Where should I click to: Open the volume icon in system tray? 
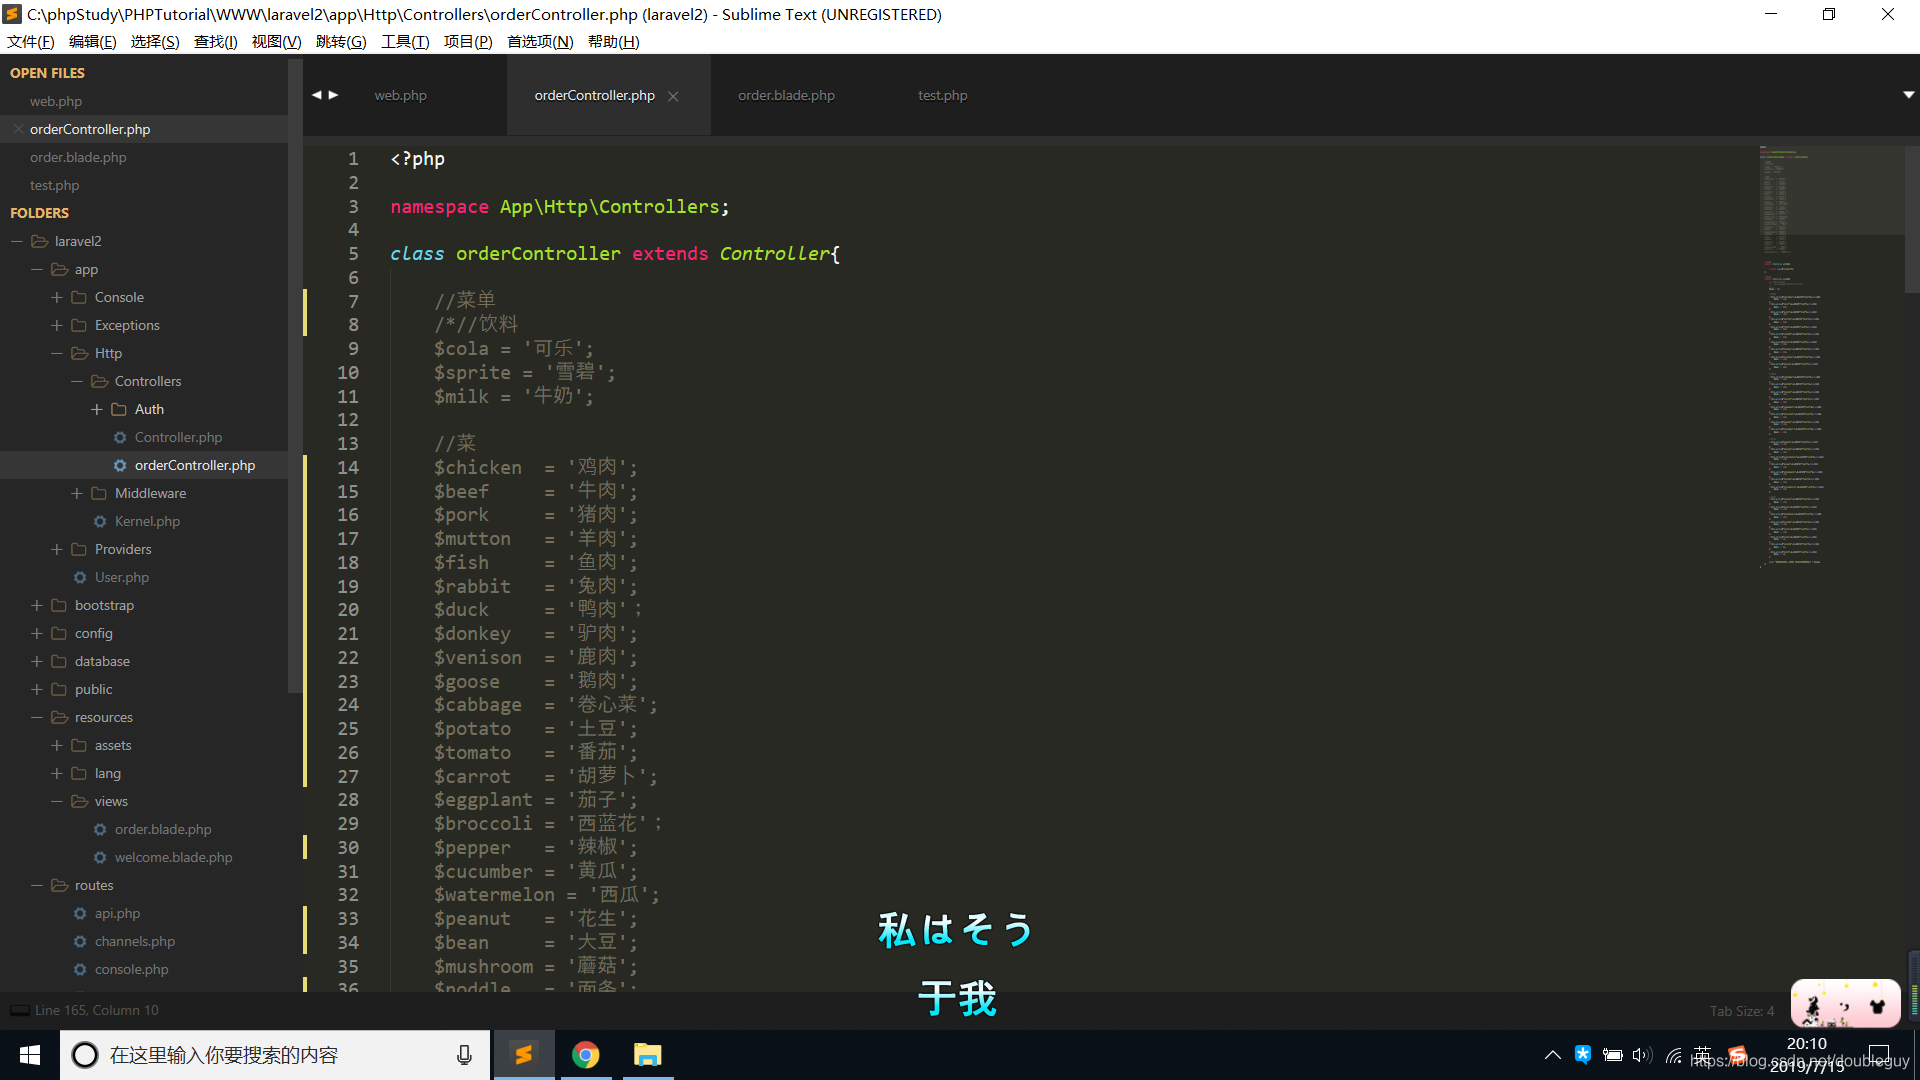[x=1641, y=1055]
